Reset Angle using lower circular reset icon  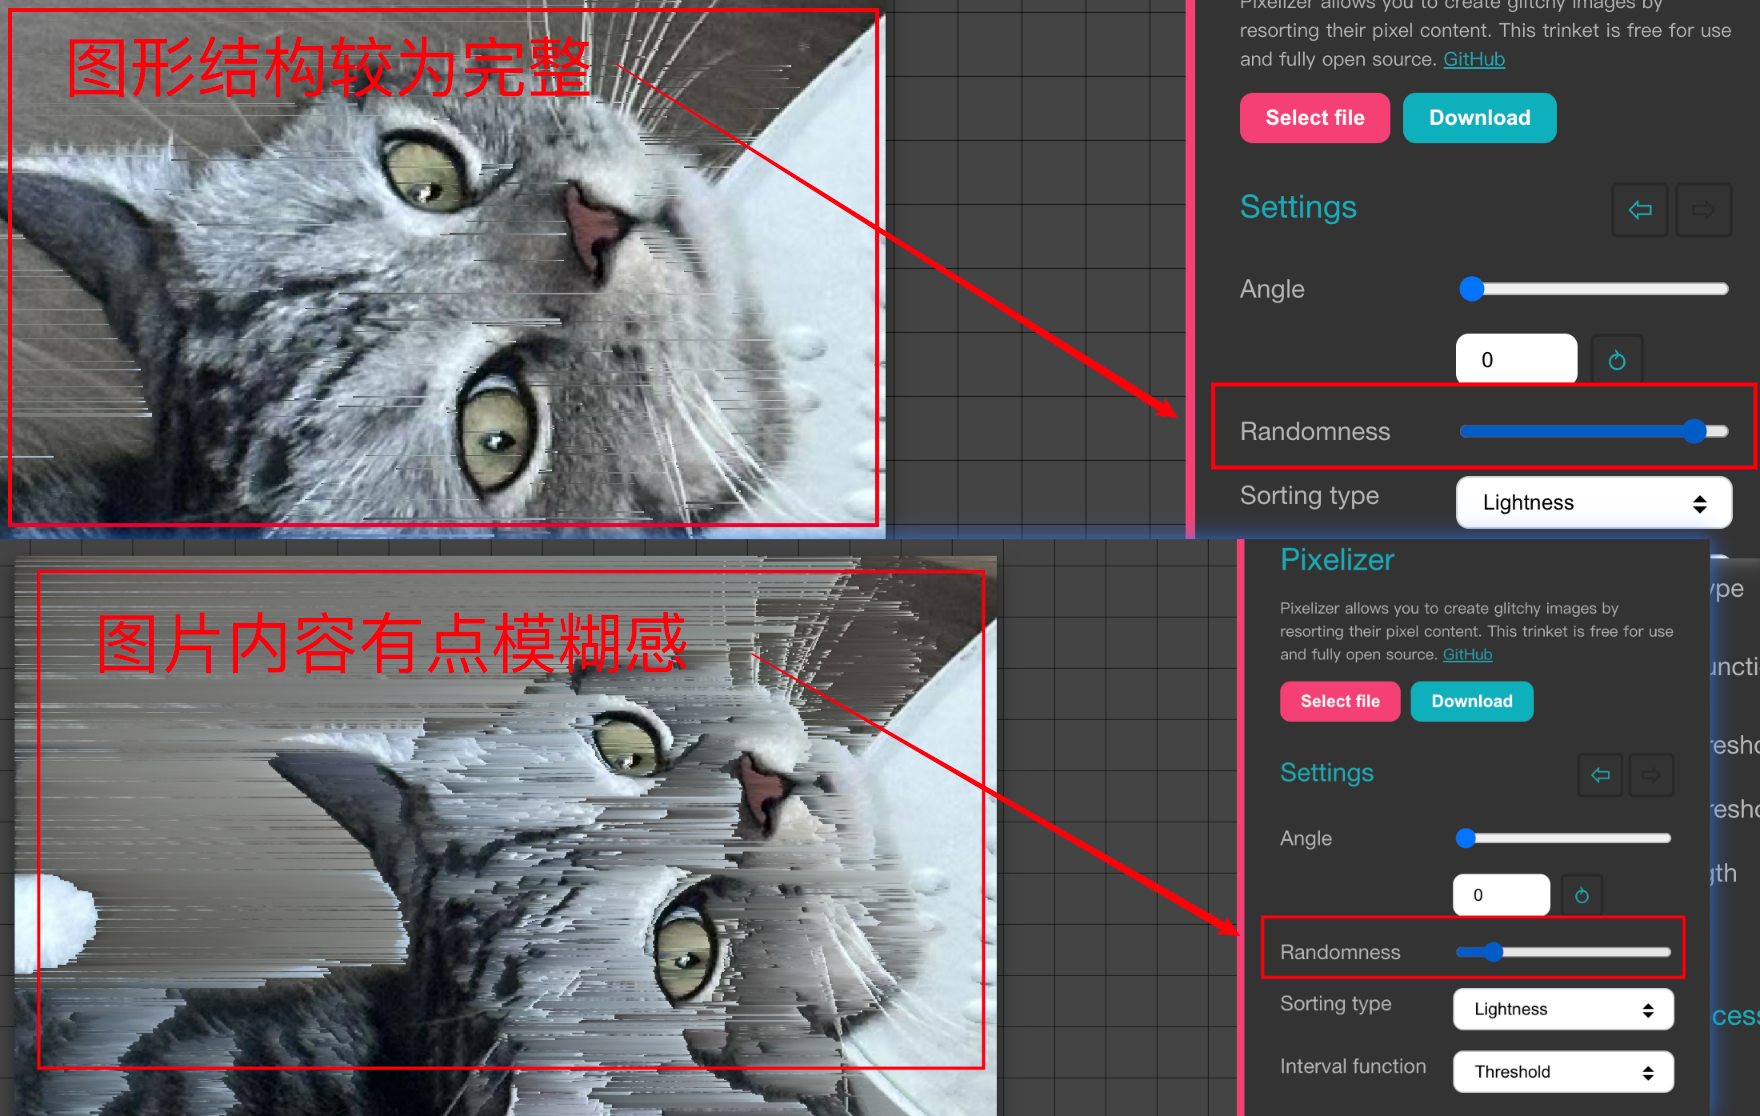click(x=1581, y=895)
